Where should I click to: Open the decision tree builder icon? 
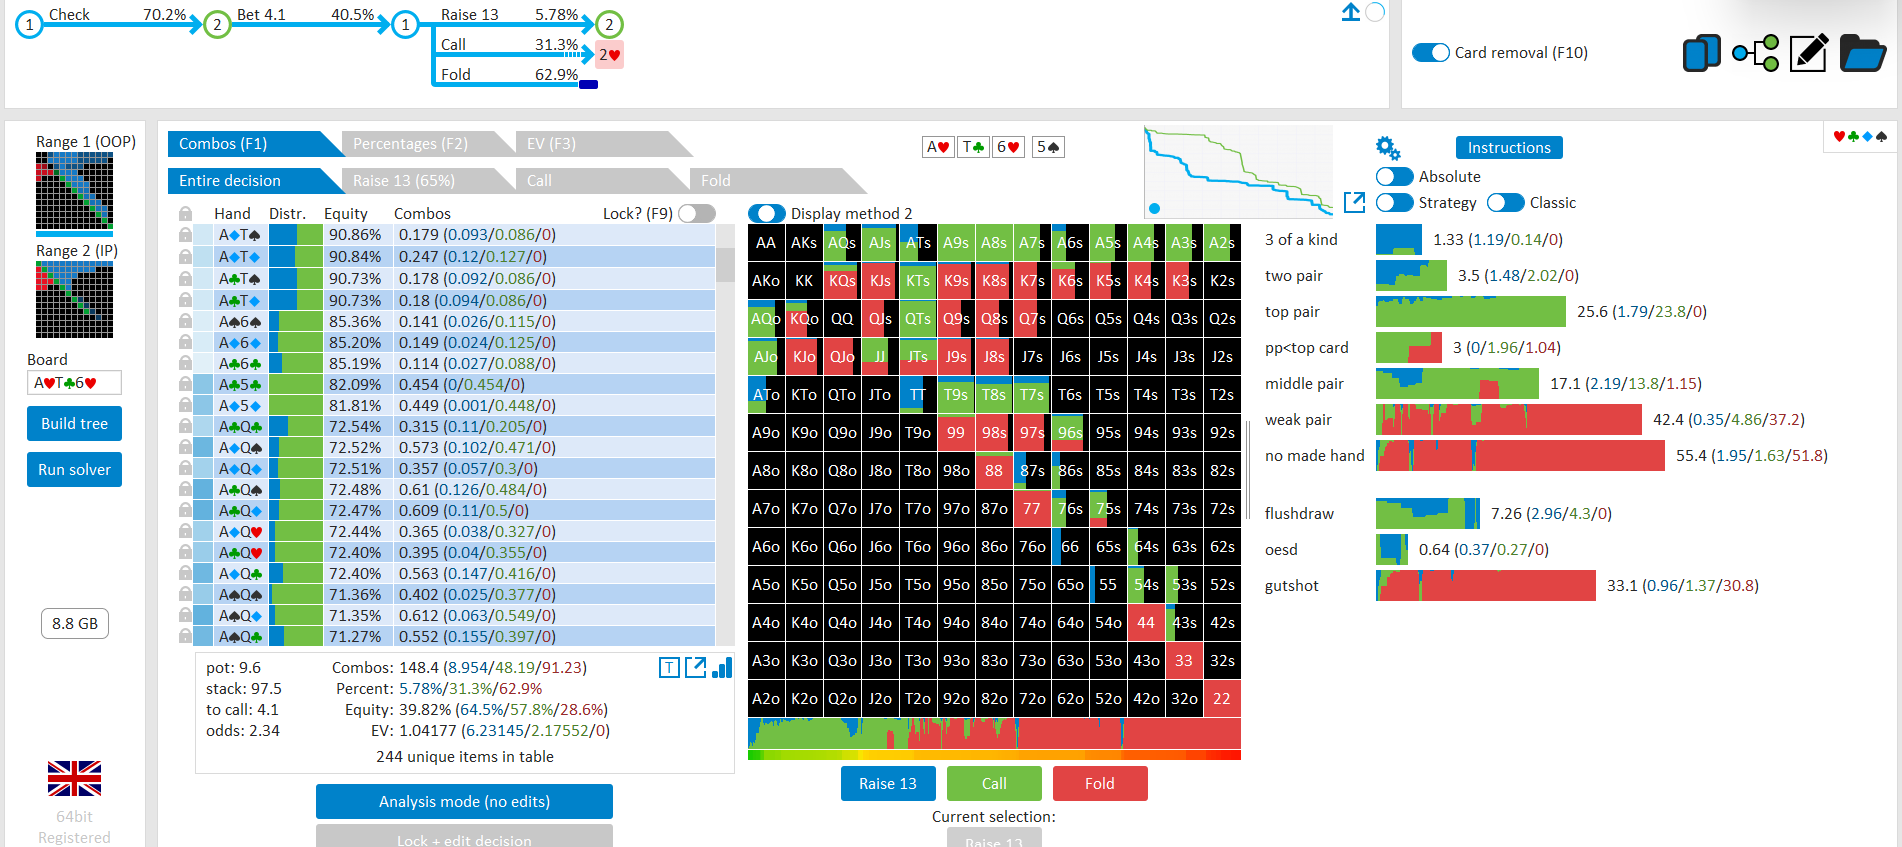pyautogui.click(x=1755, y=53)
